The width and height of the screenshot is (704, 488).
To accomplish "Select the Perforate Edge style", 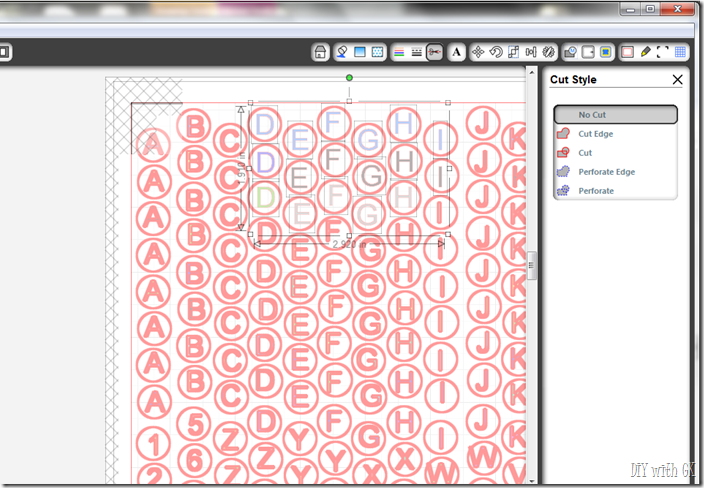I will point(615,171).
